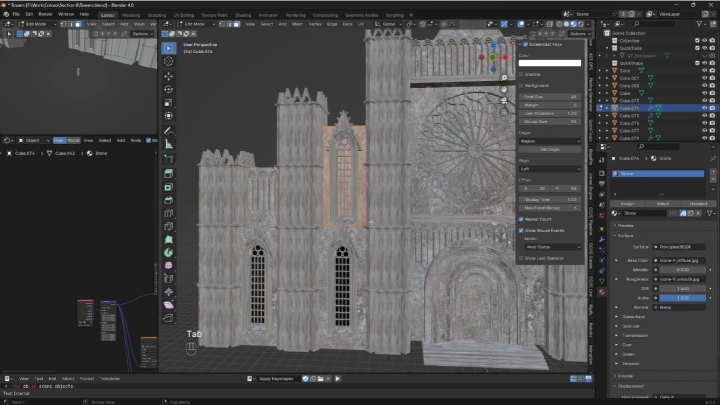Select the Loop Cut tool
The image size is (720, 405).
(x=169, y=213)
